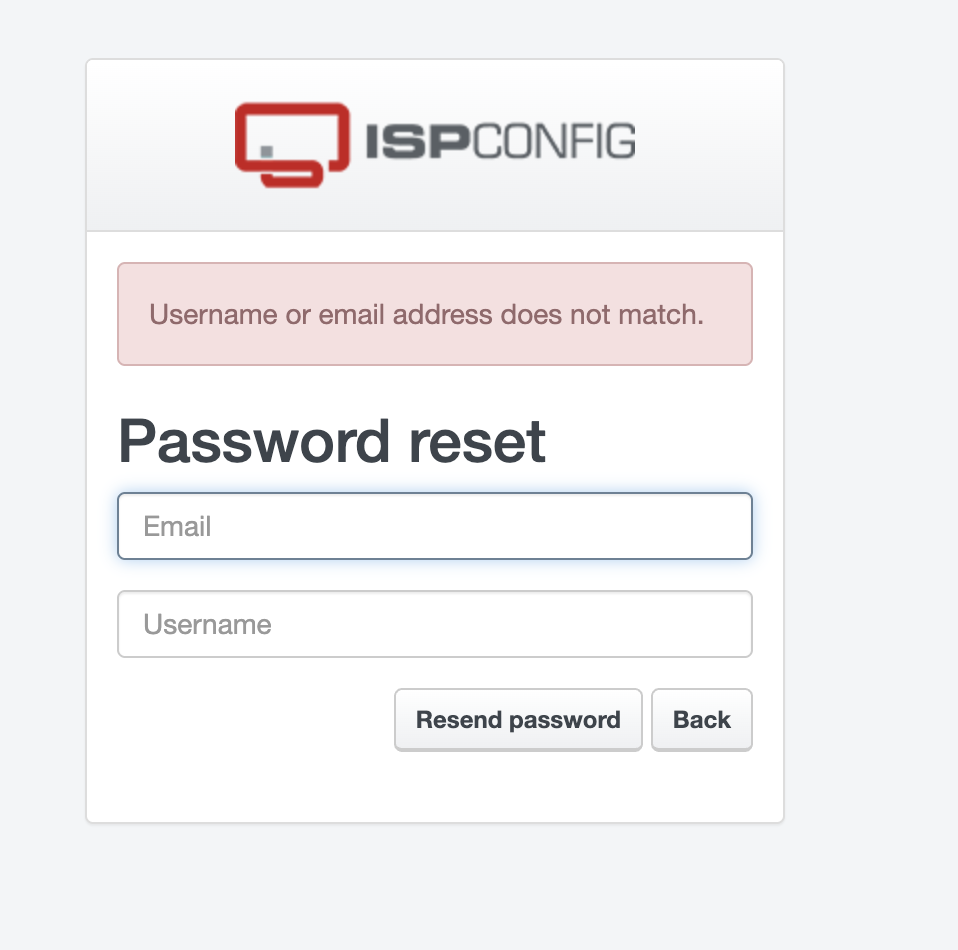Viewport: 958px width, 950px height.
Task: Click the error message banner
Action: (x=435, y=314)
